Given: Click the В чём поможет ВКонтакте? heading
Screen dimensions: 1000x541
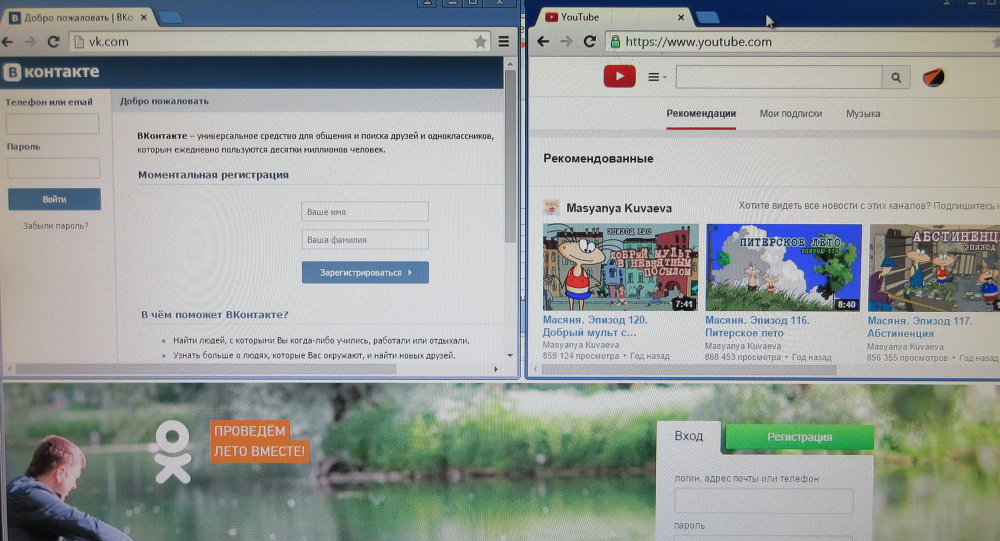Looking at the screenshot, I should 215,315.
